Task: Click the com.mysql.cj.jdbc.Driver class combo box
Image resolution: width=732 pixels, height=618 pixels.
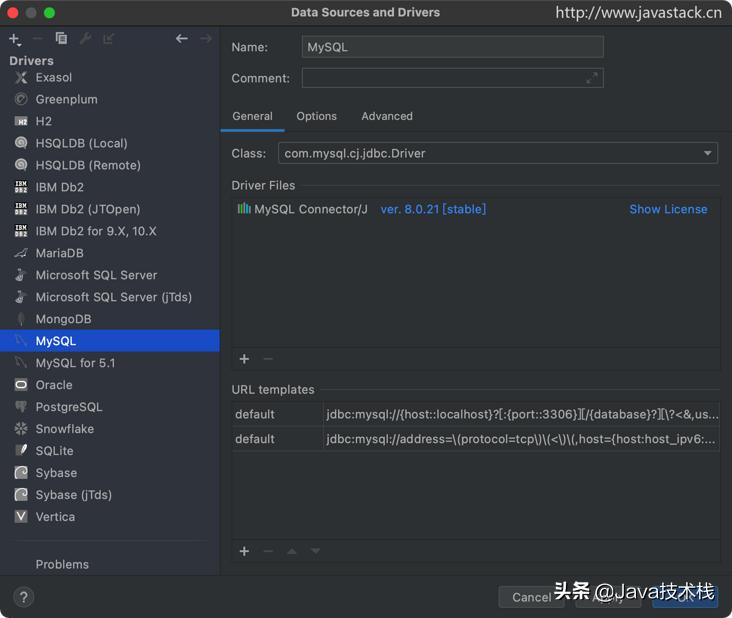Action: pos(498,153)
